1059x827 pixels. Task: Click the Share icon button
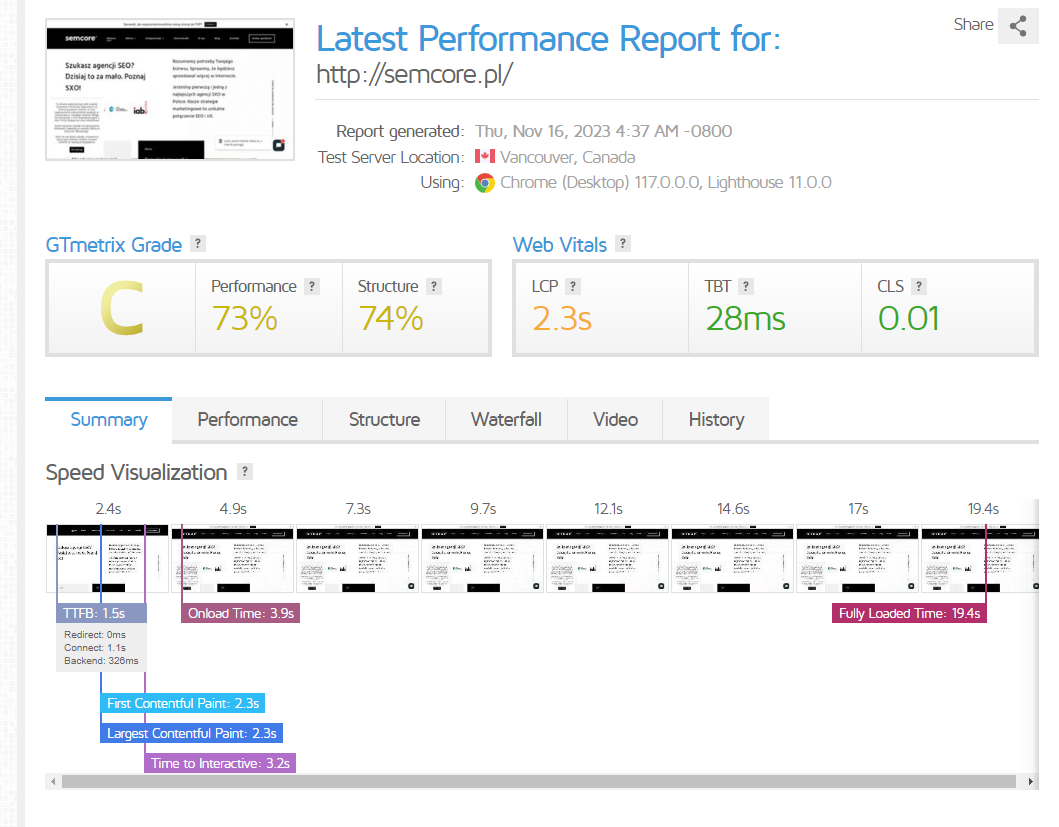(1018, 26)
